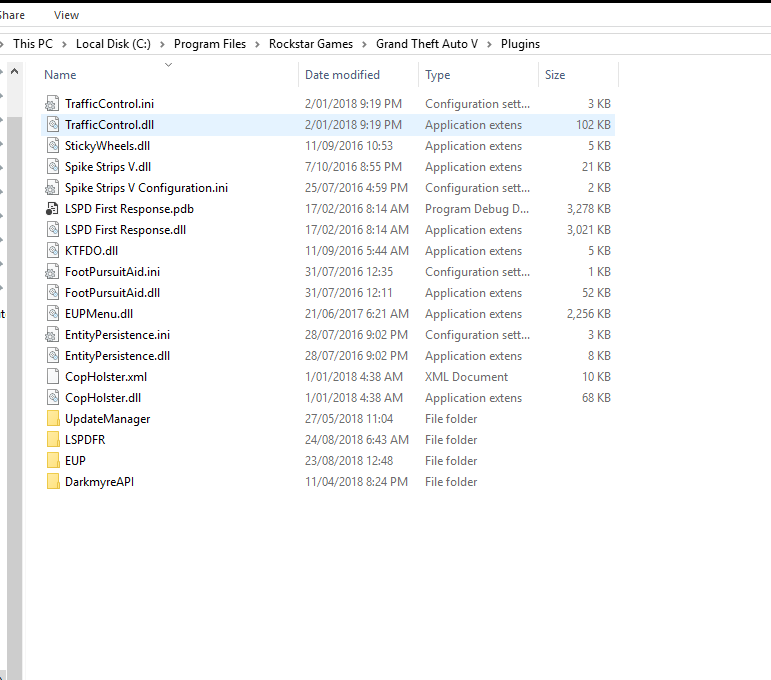
Task: Navigate to Local Disk (C:) breadcrumb
Action: pos(113,44)
